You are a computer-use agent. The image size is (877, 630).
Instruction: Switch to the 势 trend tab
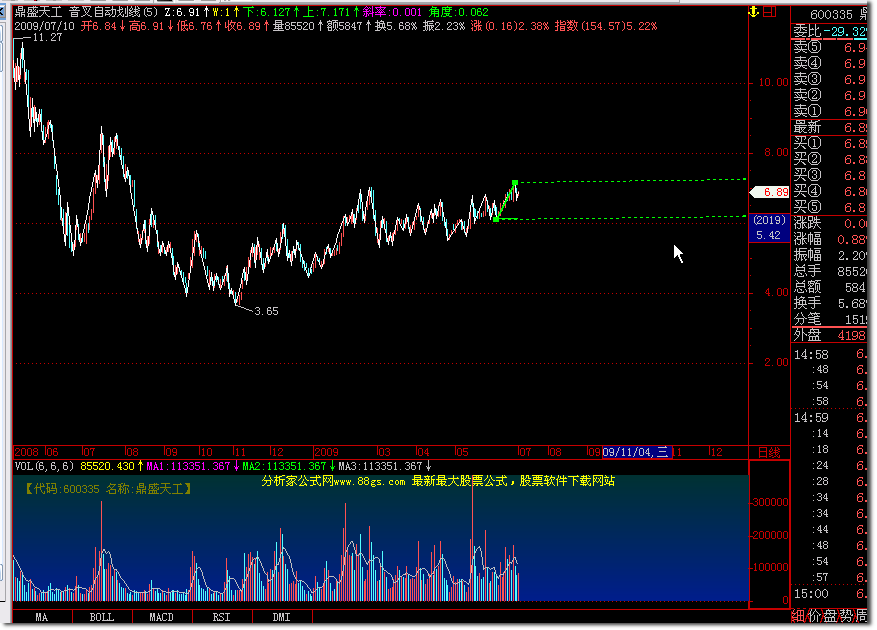click(x=846, y=616)
